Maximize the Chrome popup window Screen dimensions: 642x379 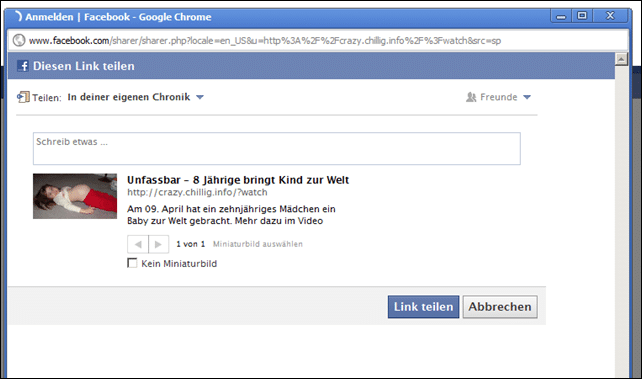582,16
